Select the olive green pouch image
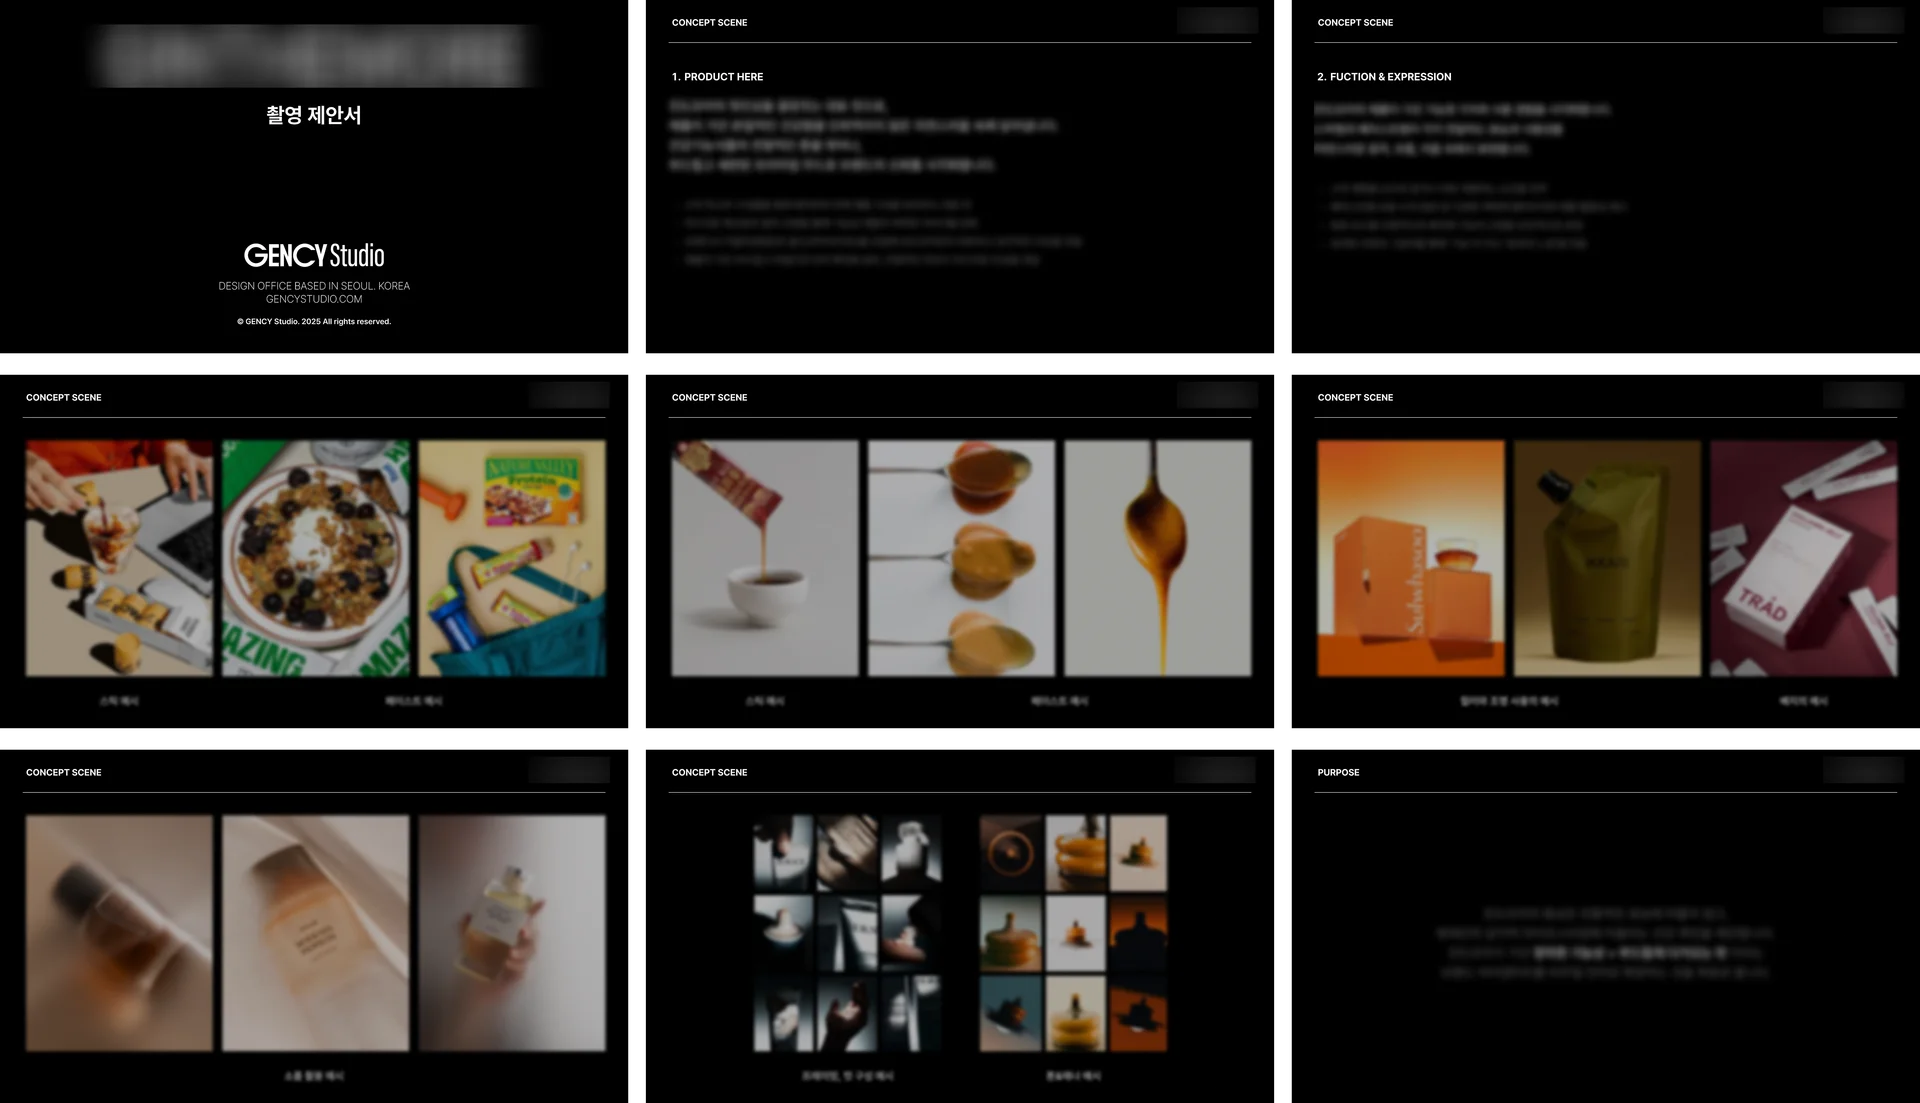 click(1606, 558)
